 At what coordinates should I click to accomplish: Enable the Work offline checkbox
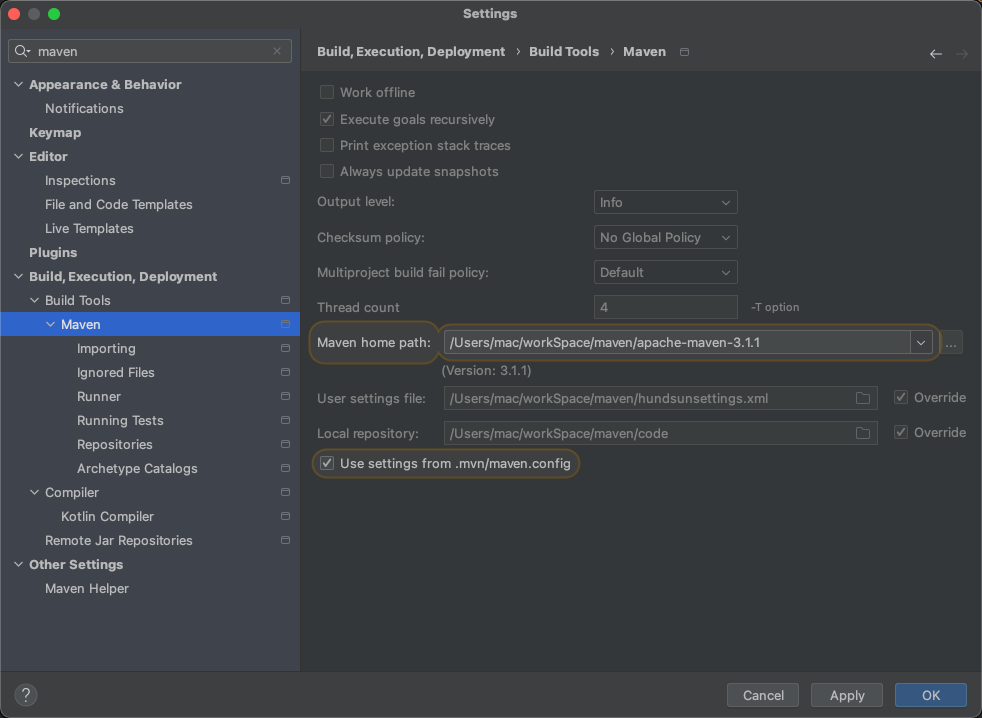point(327,92)
